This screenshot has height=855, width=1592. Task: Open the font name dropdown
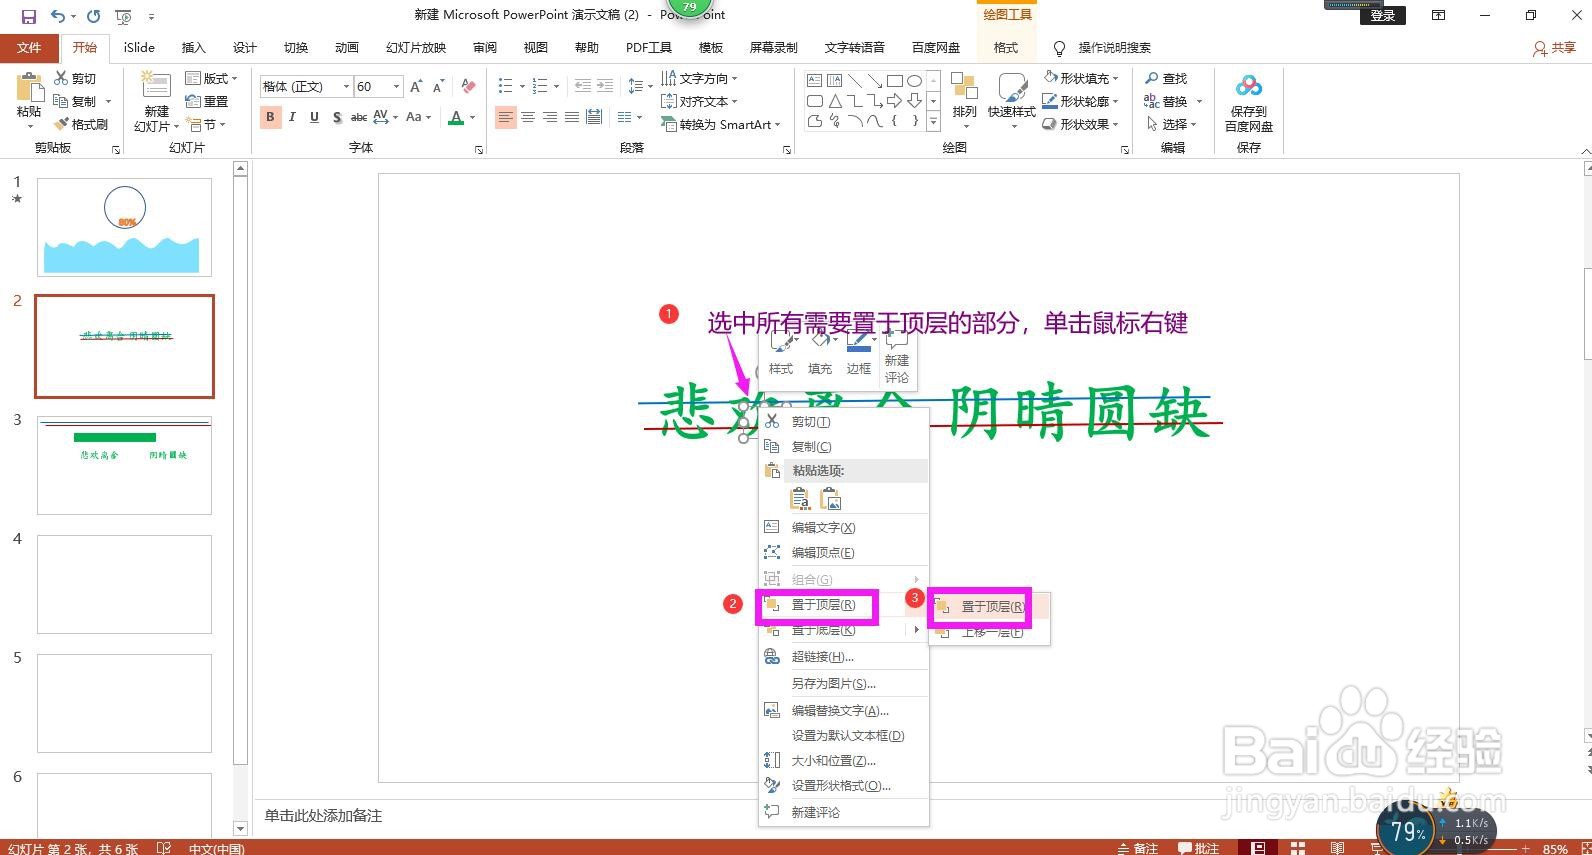(347, 87)
